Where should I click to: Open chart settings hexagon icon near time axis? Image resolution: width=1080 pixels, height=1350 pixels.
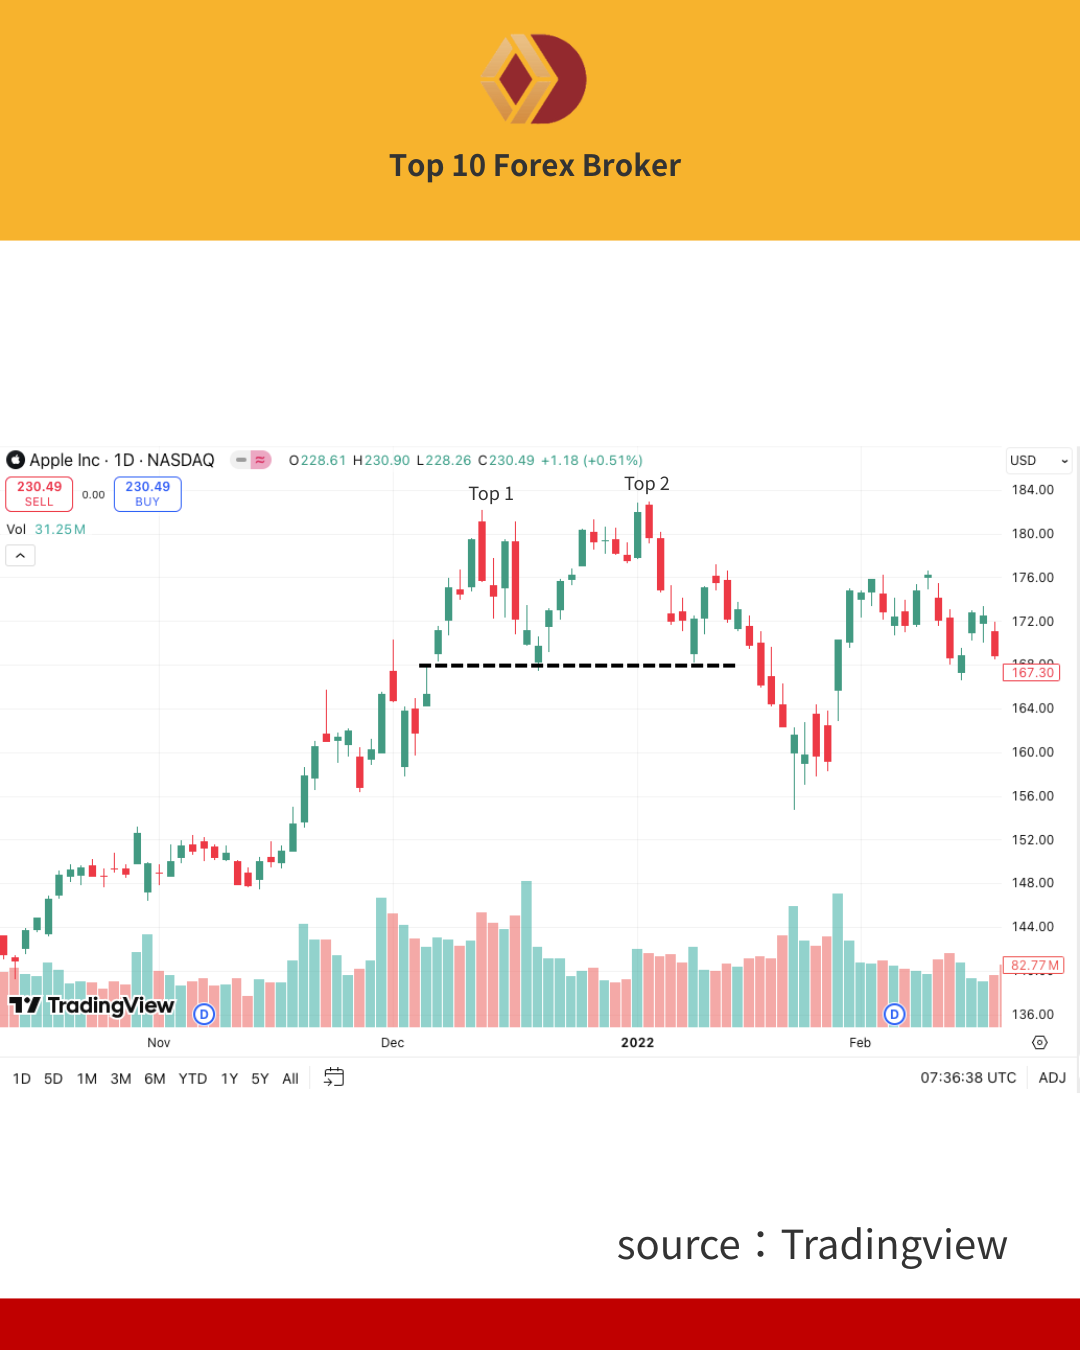point(1040,1042)
